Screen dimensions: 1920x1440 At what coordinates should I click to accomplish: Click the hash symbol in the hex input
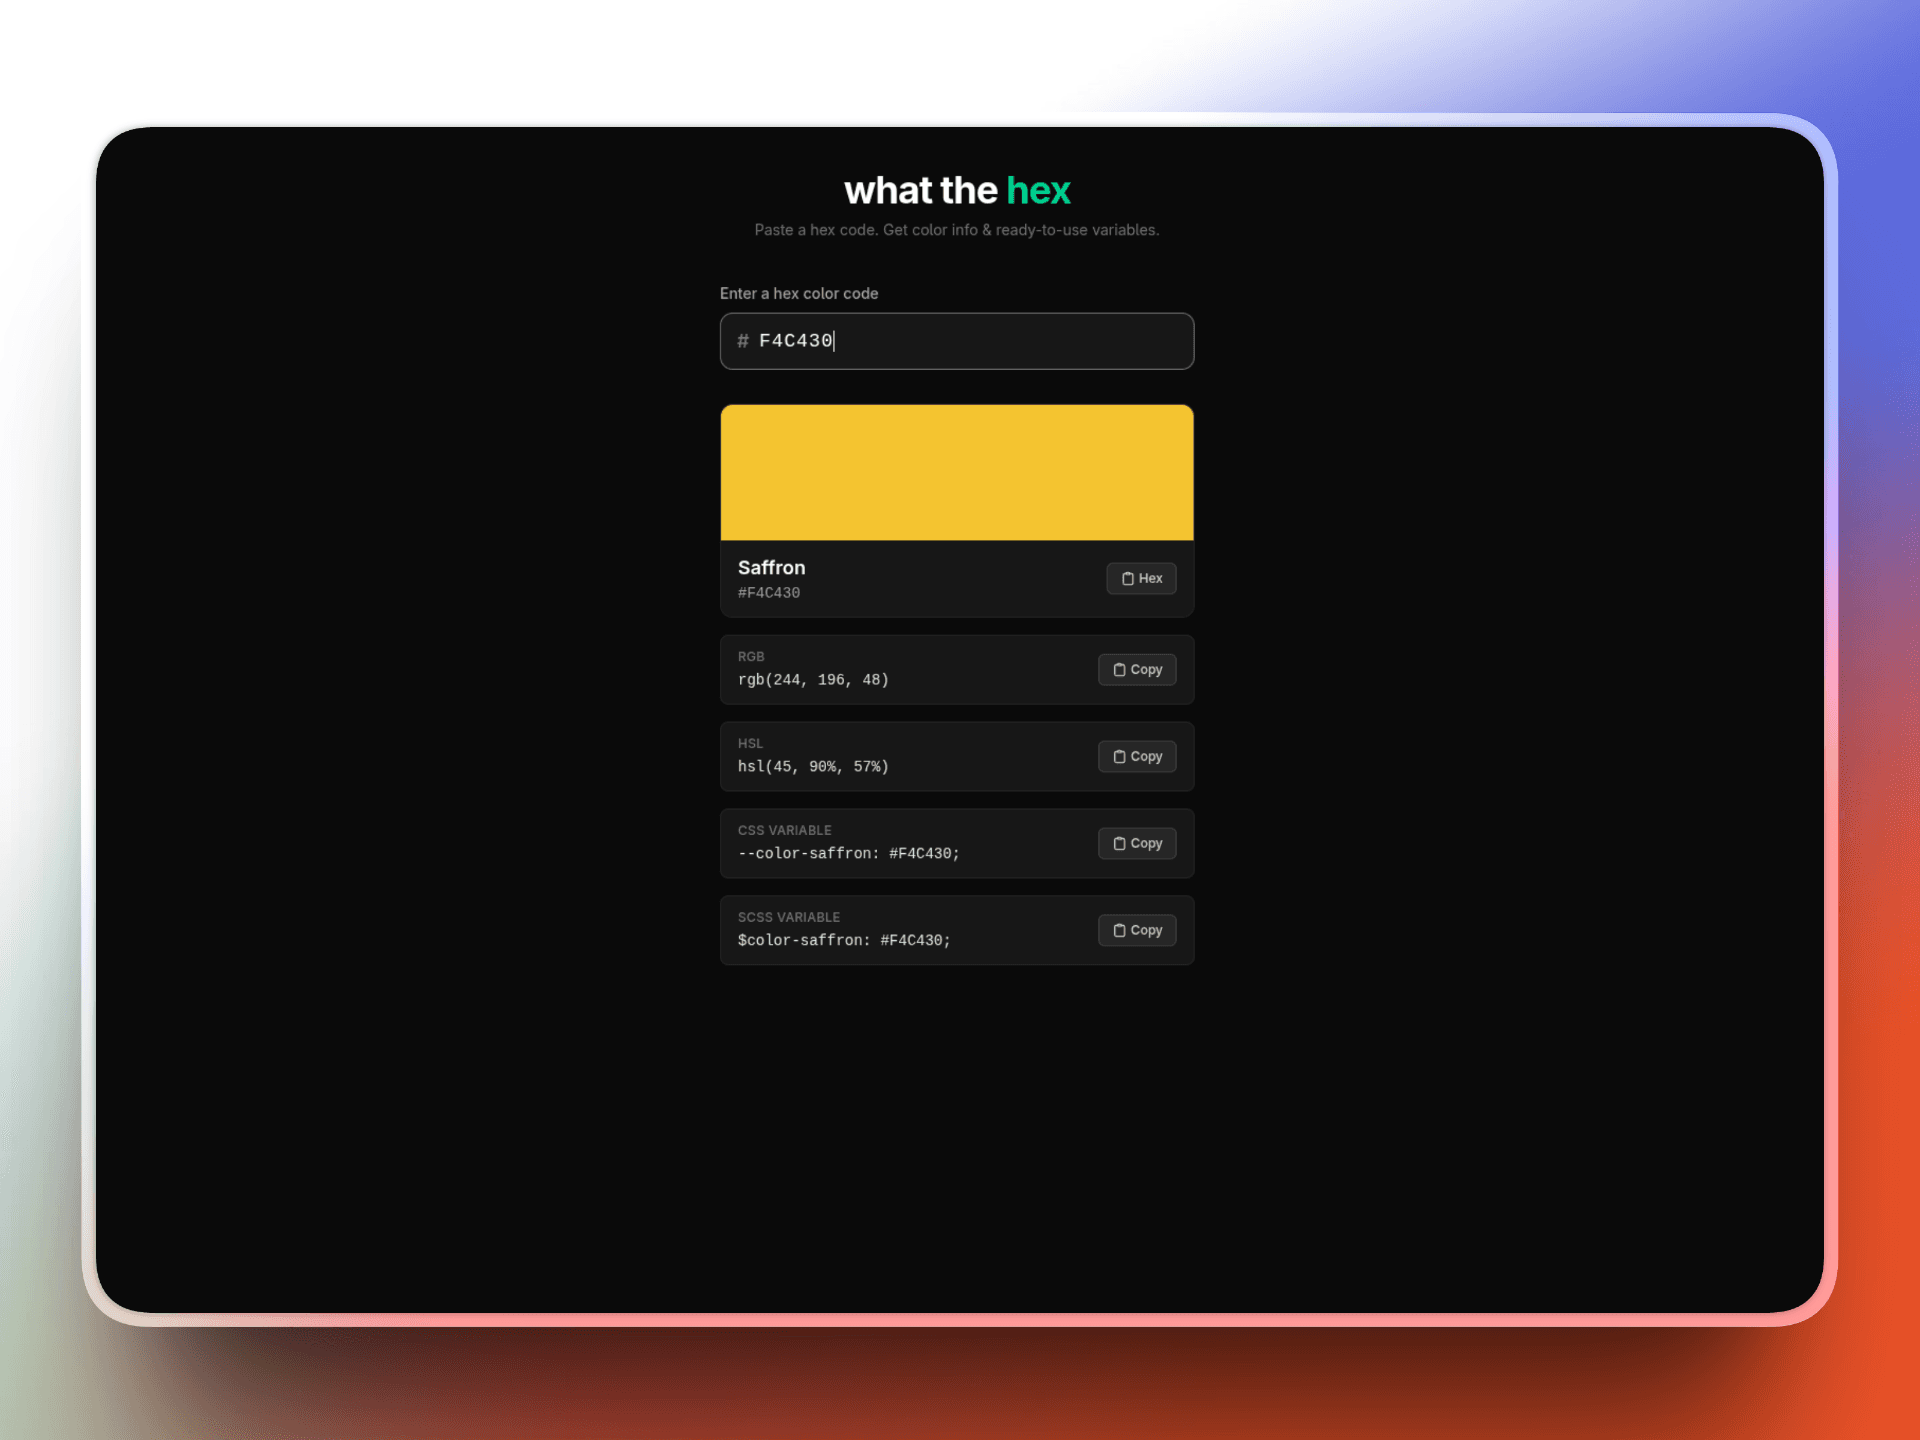pyautogui.click(x=742, y=341)
